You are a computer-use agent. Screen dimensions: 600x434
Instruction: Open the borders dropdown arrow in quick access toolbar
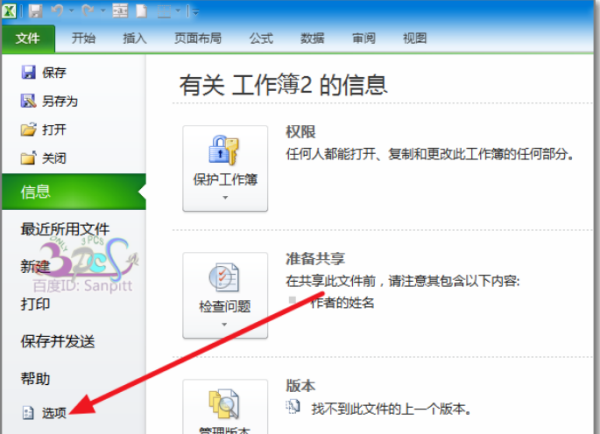tap(178, 11)
